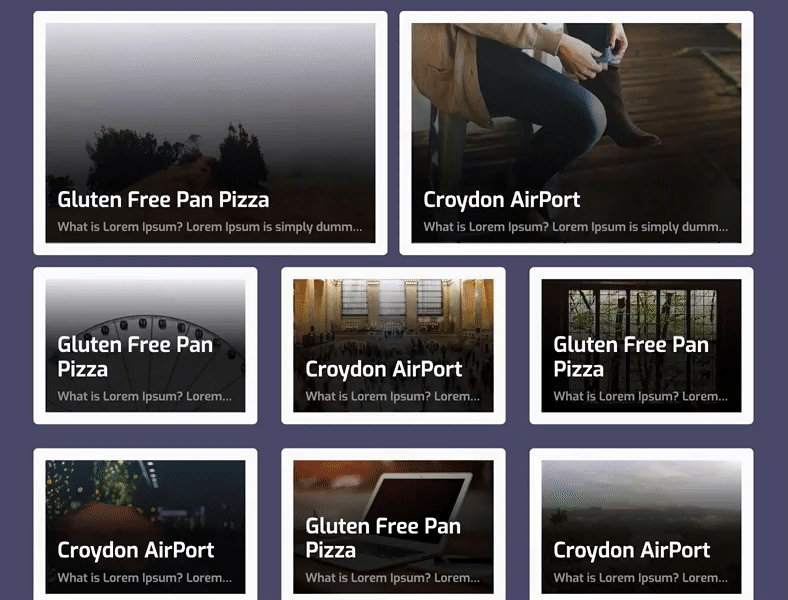Open the foggy trees Gluten Free Pan Pizza card
The height and width of the screenshot is (600, 788).
point(210,133)
